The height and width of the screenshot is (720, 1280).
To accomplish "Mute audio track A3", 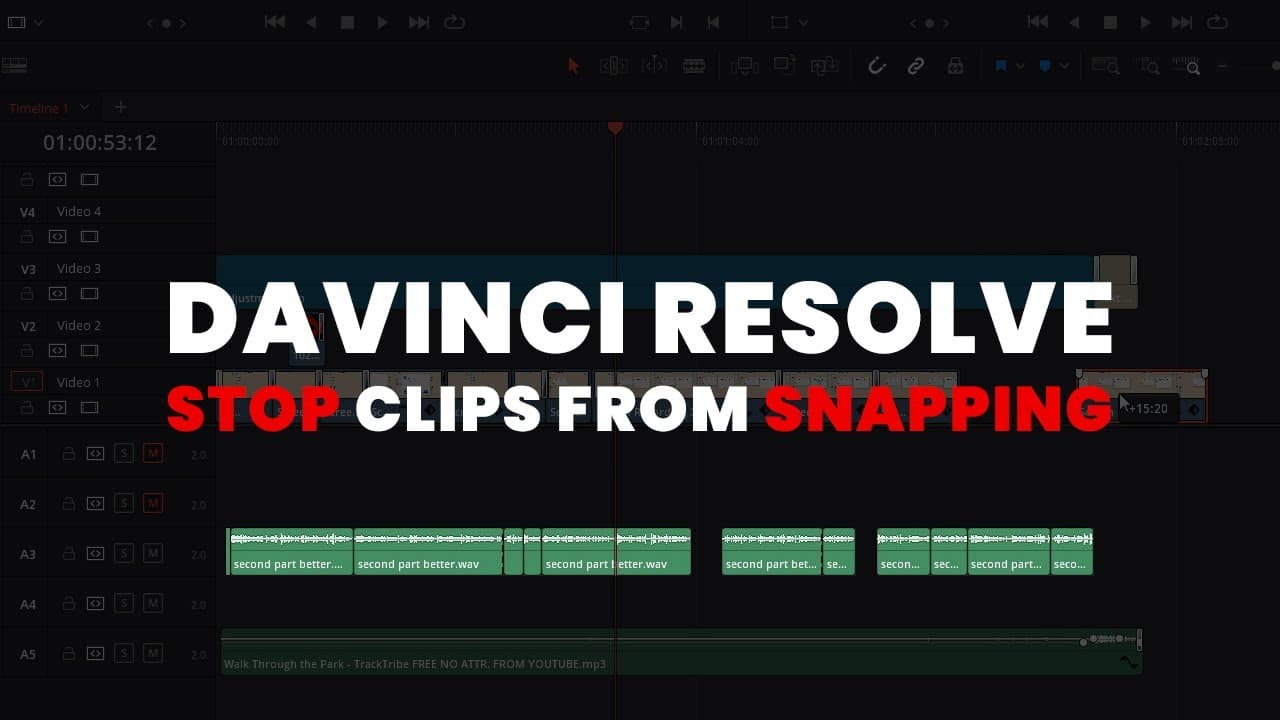I will click(x=153, y=553).
